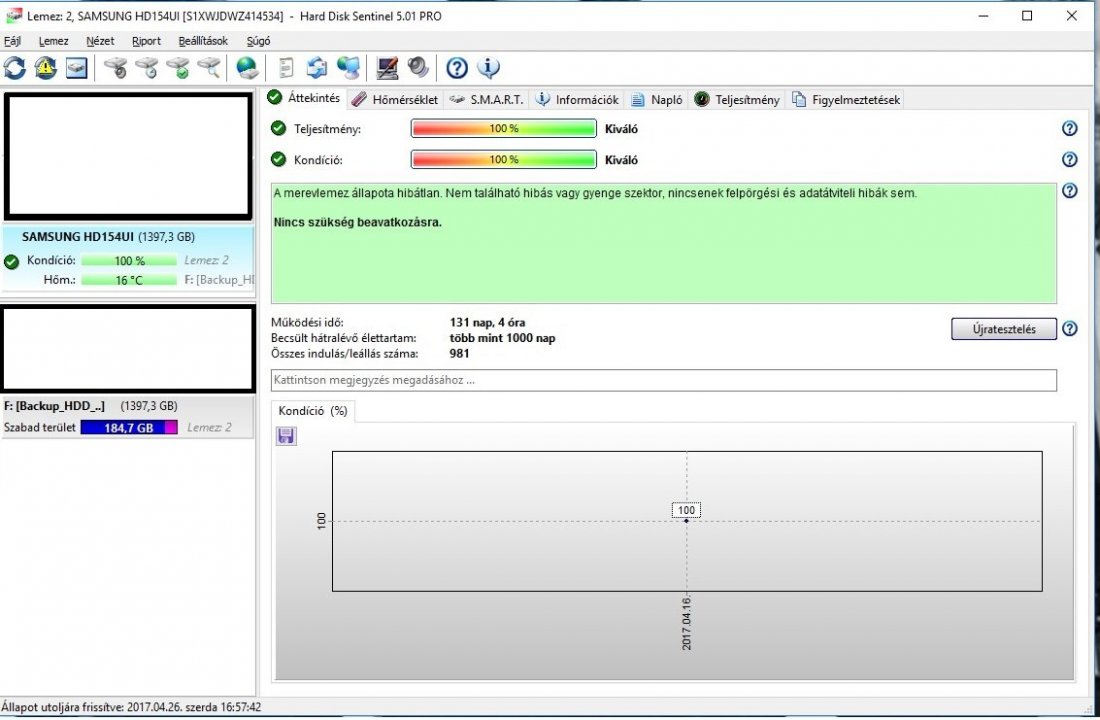Click the Teljesítmény 100 % progress bar

pos(504,128)
